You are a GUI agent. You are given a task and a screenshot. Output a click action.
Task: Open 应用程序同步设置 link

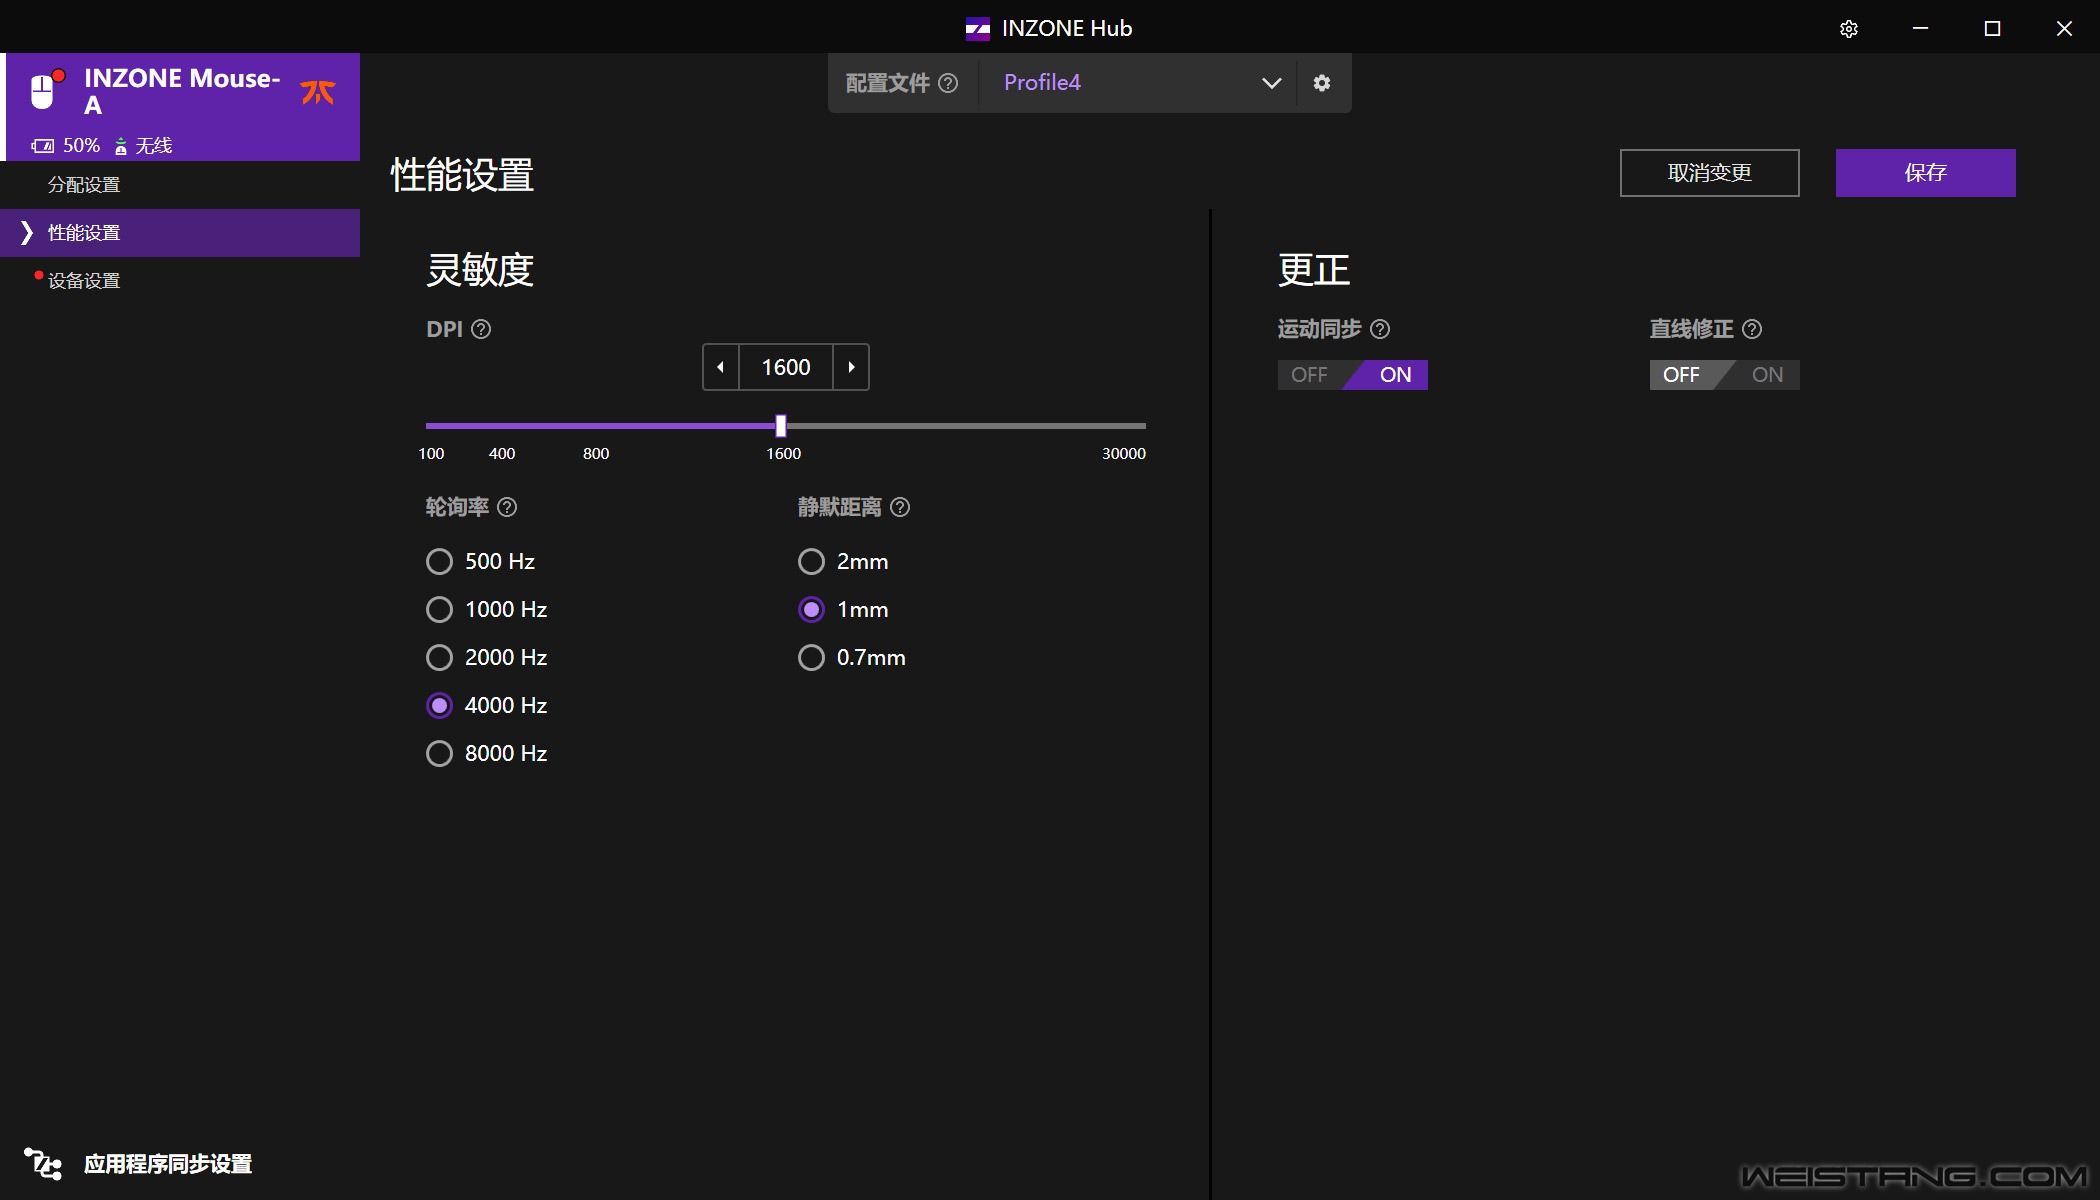pos(168,1164)
